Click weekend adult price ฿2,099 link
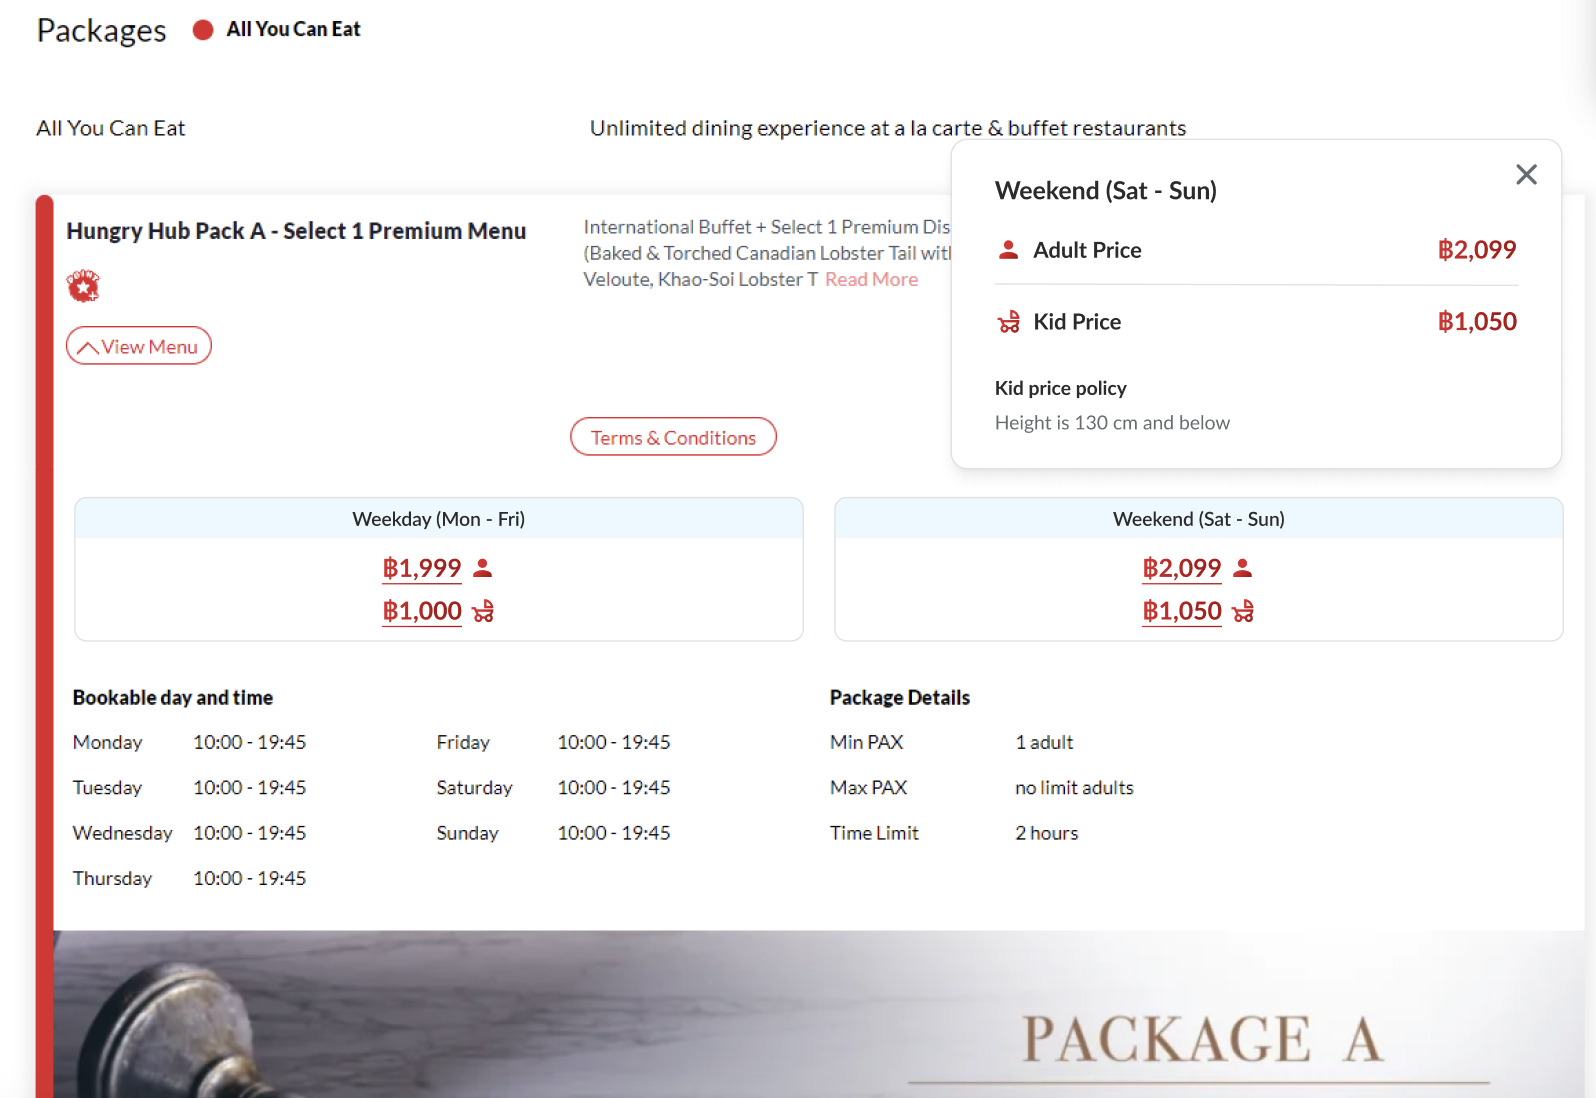 coord(1182,568)
